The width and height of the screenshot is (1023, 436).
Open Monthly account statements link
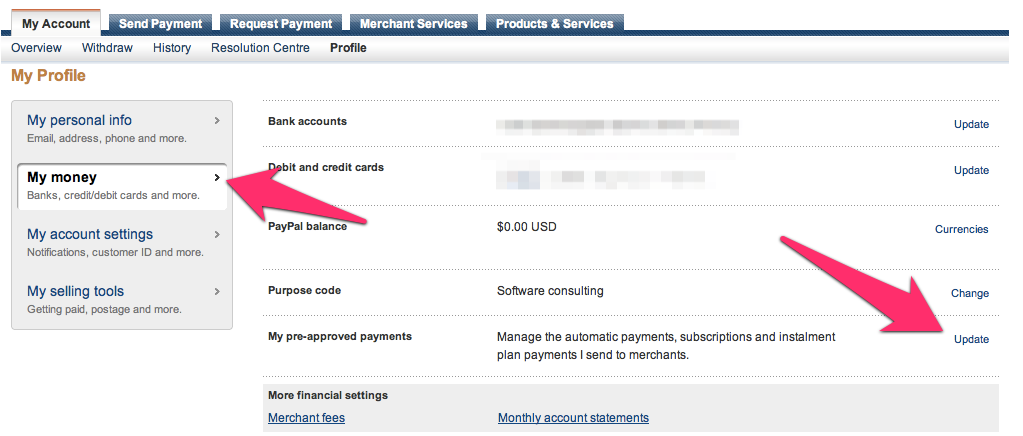point(573,418)
